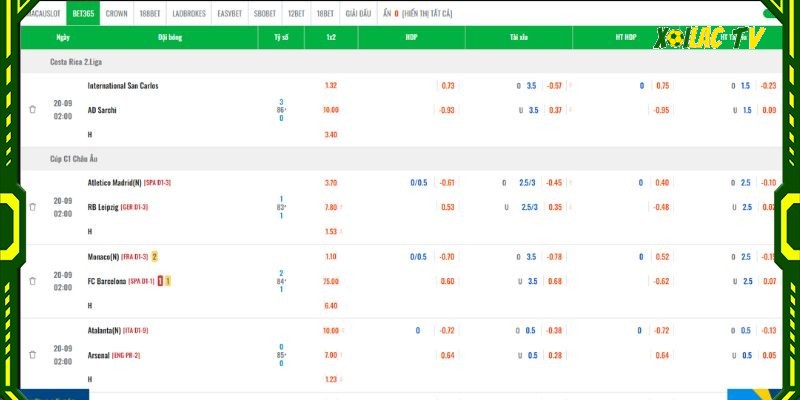This screenshot has height=400, width=800.
Task: Select the LADBROKES tab
Action: [189, 14]
